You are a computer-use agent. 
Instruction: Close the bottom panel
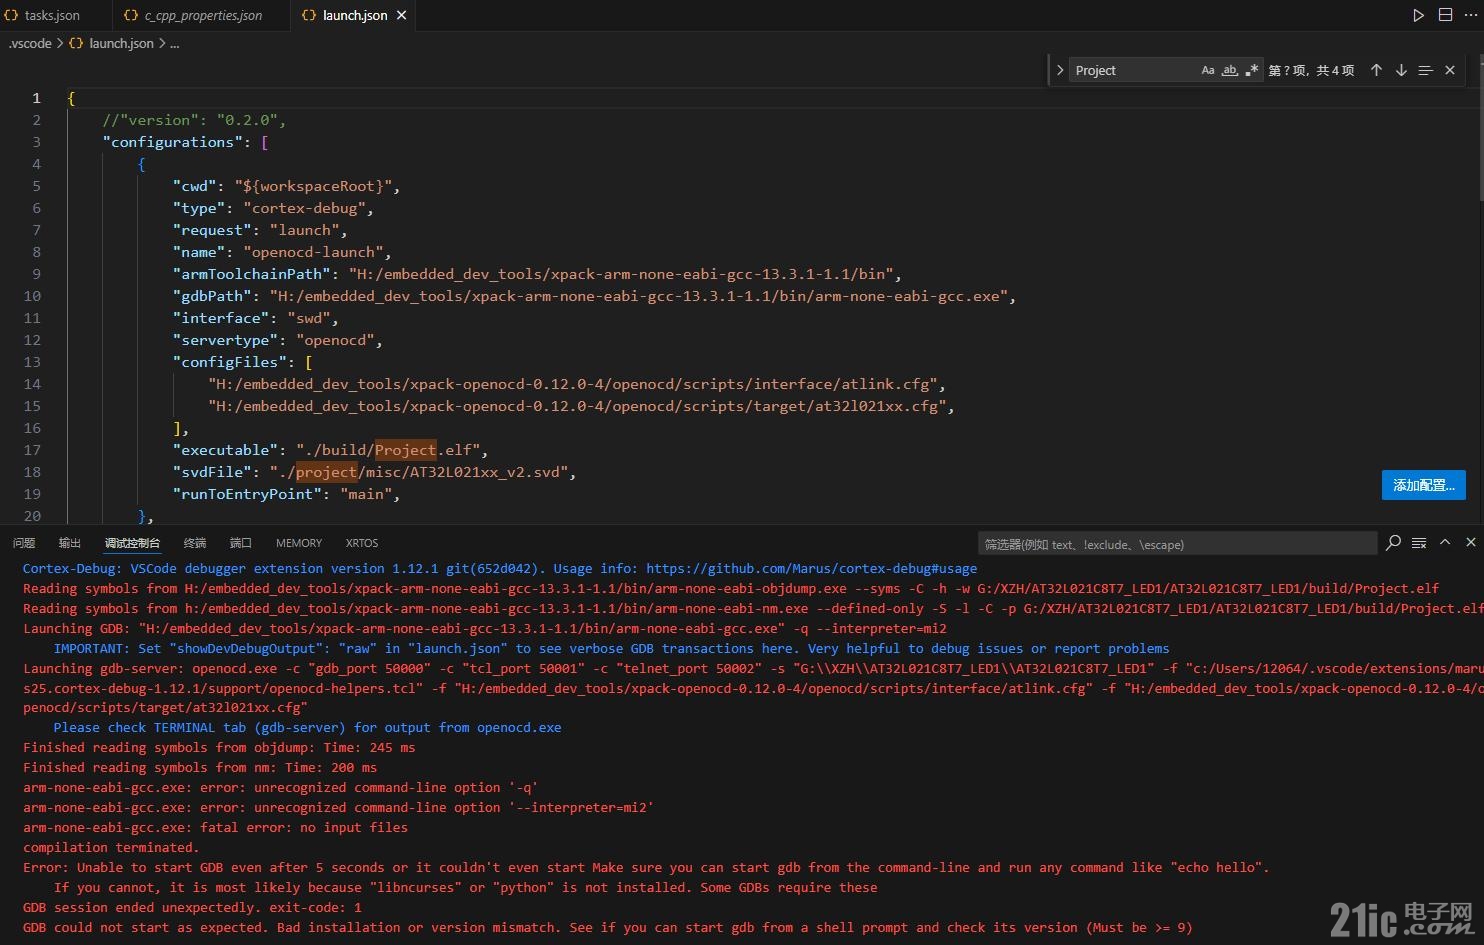(x=1471, y=542)
